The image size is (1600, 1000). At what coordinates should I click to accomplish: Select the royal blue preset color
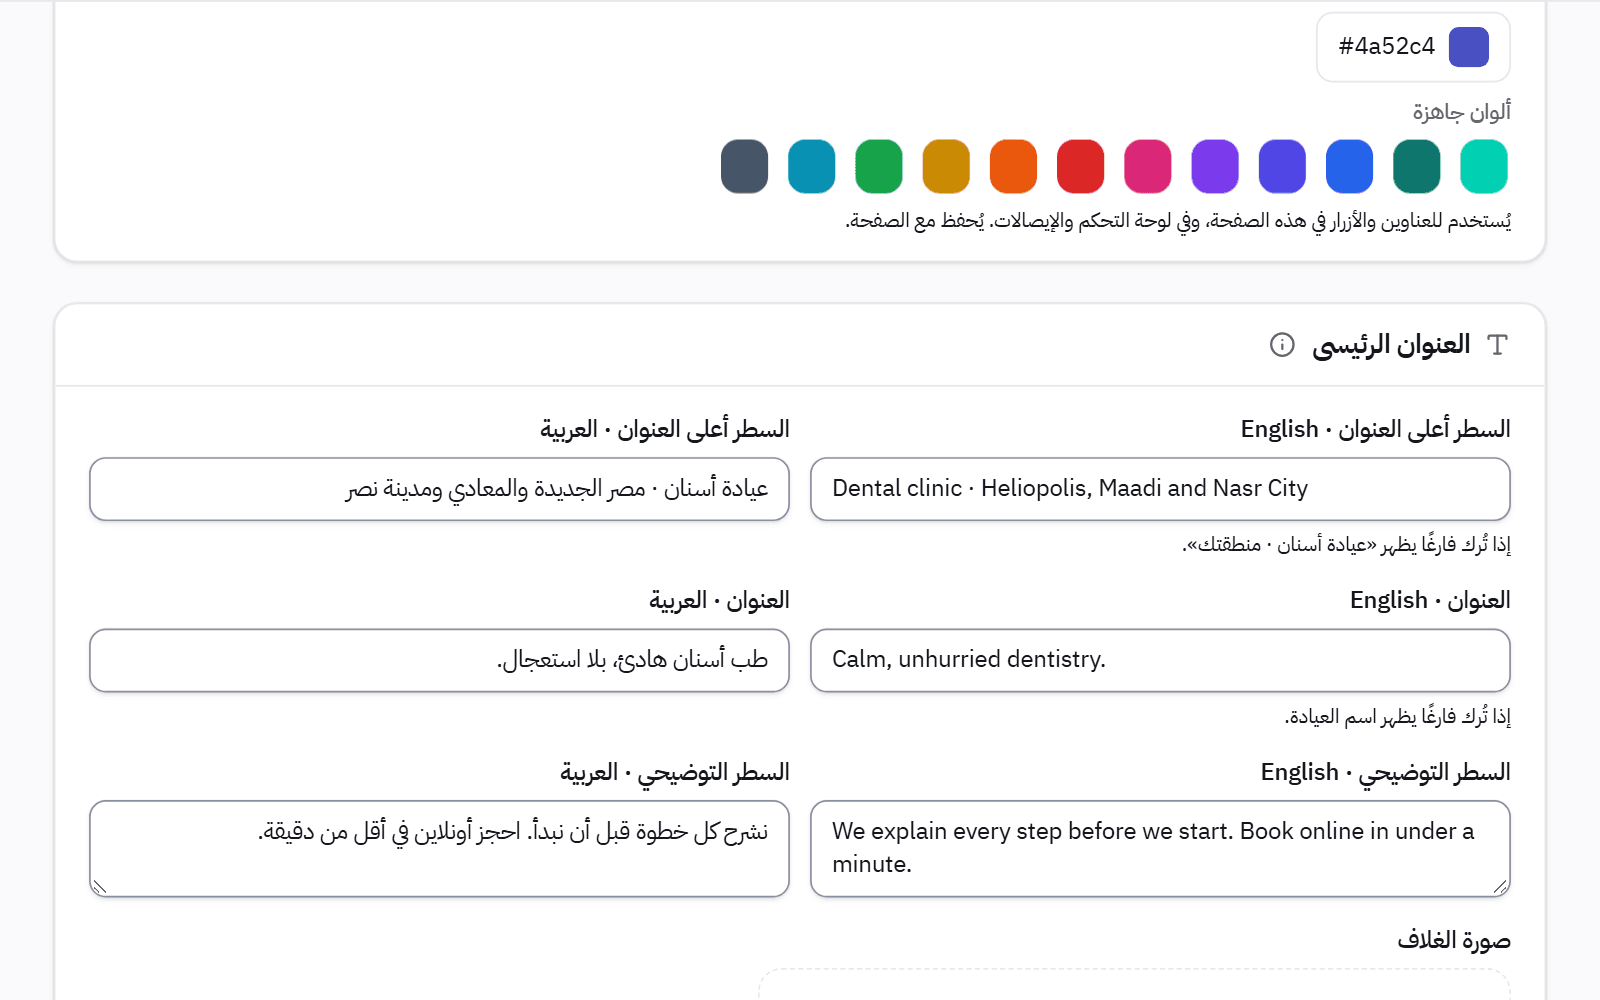click(x=1349, y=166)
